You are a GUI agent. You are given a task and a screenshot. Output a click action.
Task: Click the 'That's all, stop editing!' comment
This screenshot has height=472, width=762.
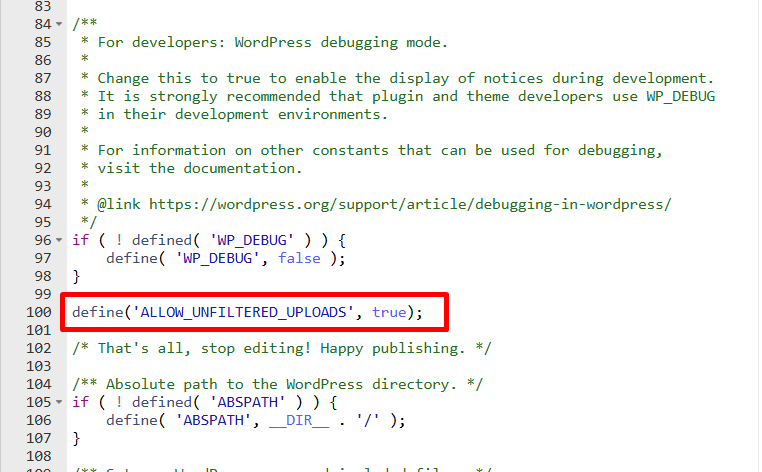point(281,348)
